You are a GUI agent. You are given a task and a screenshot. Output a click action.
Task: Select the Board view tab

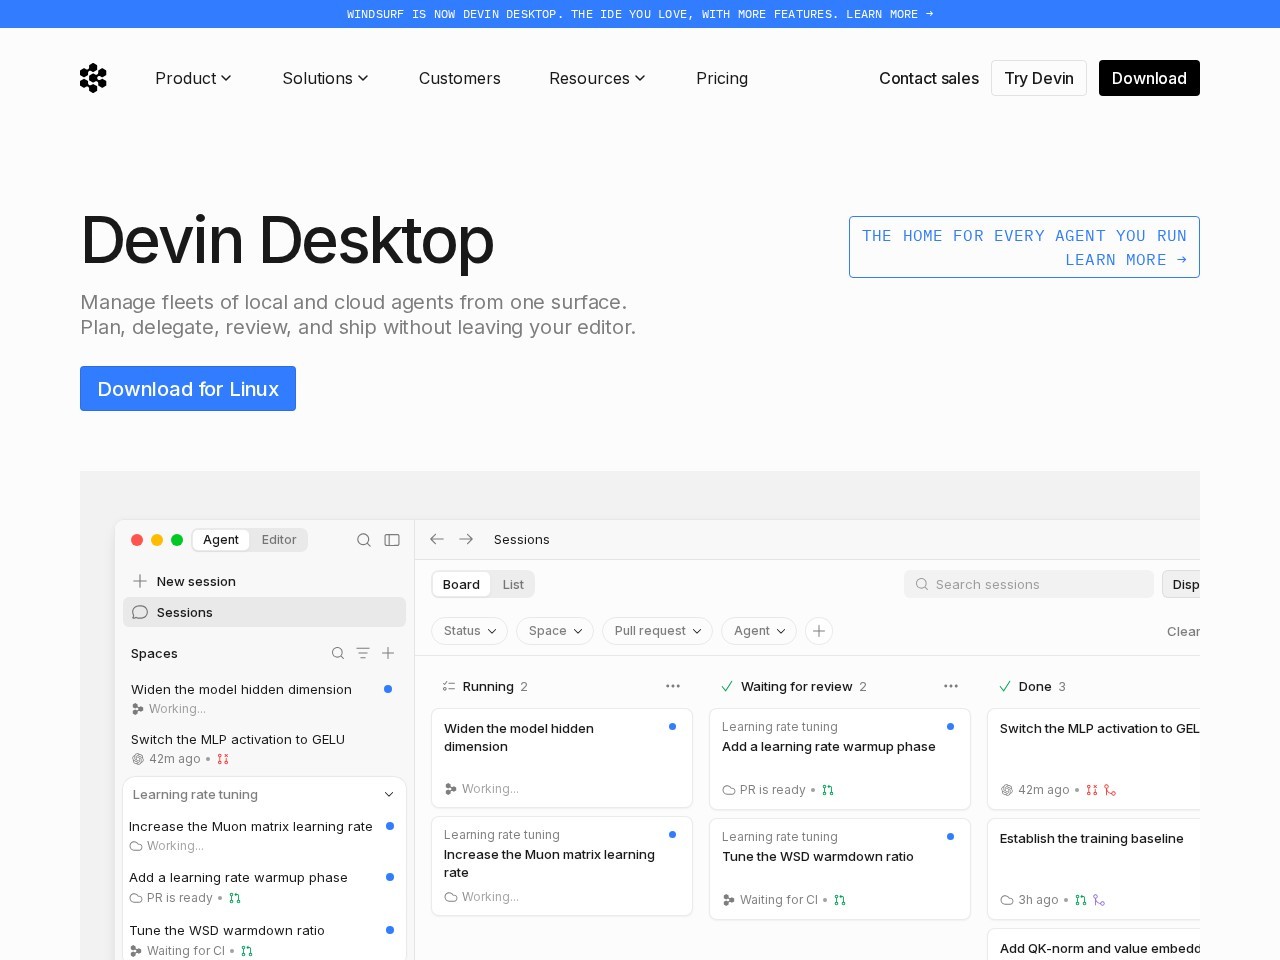click(461, 584)
